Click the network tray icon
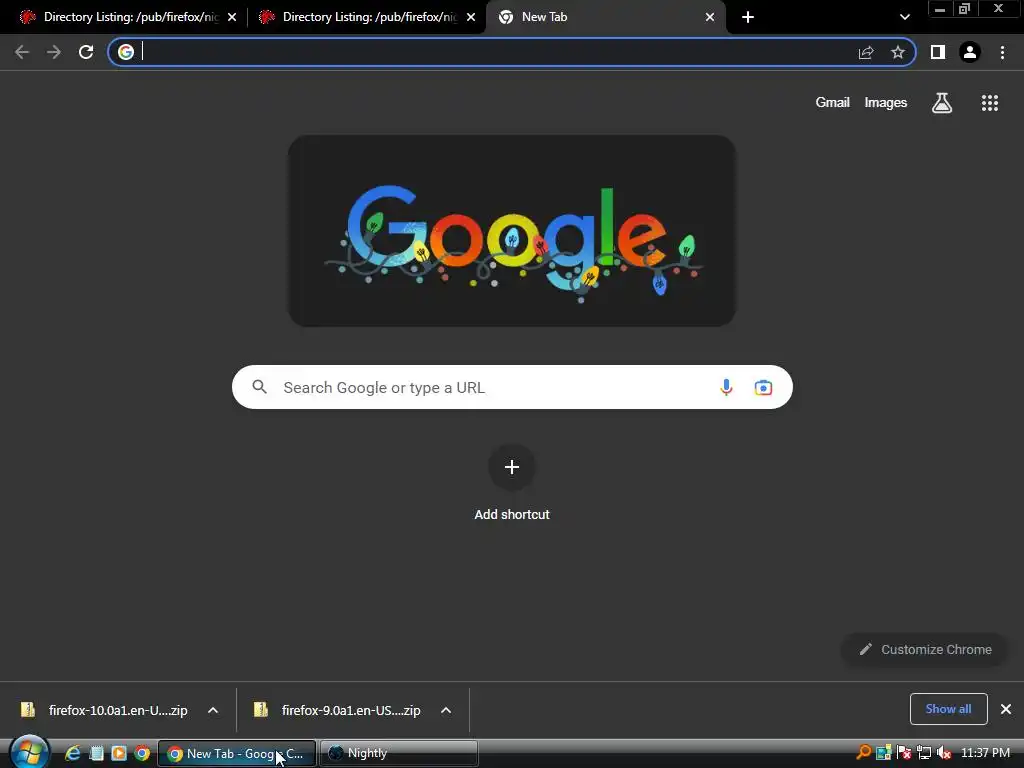 pyautogui.click(x=924, y=753)
